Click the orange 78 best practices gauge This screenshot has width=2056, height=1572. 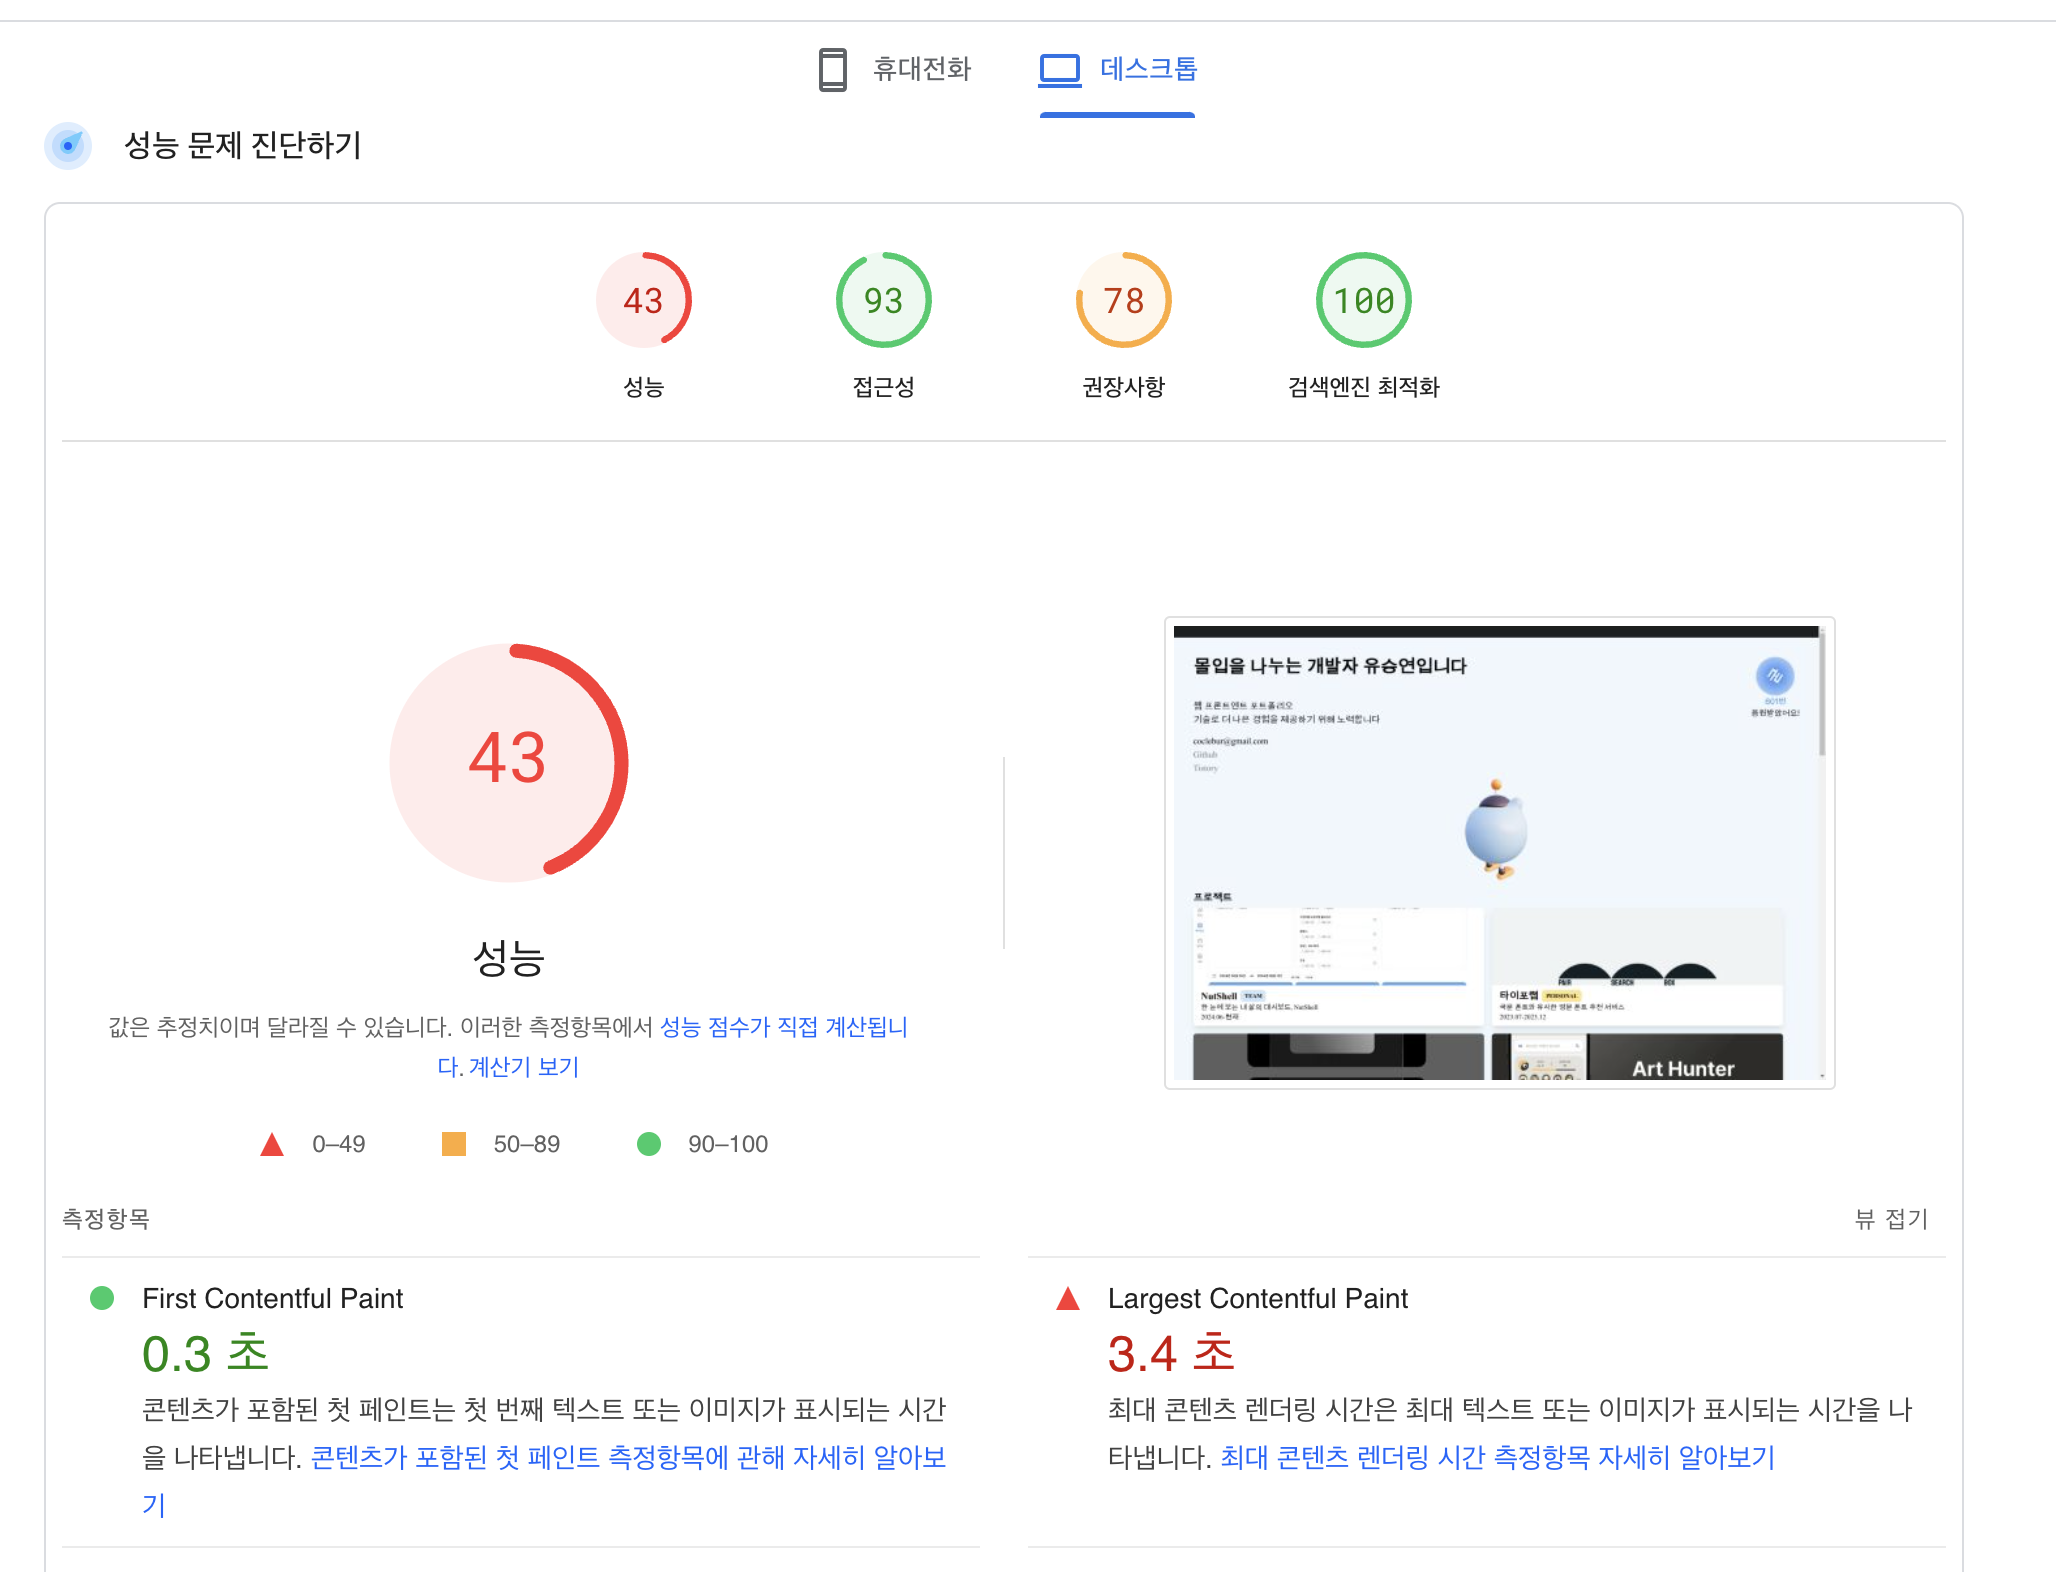point(1123,300)
